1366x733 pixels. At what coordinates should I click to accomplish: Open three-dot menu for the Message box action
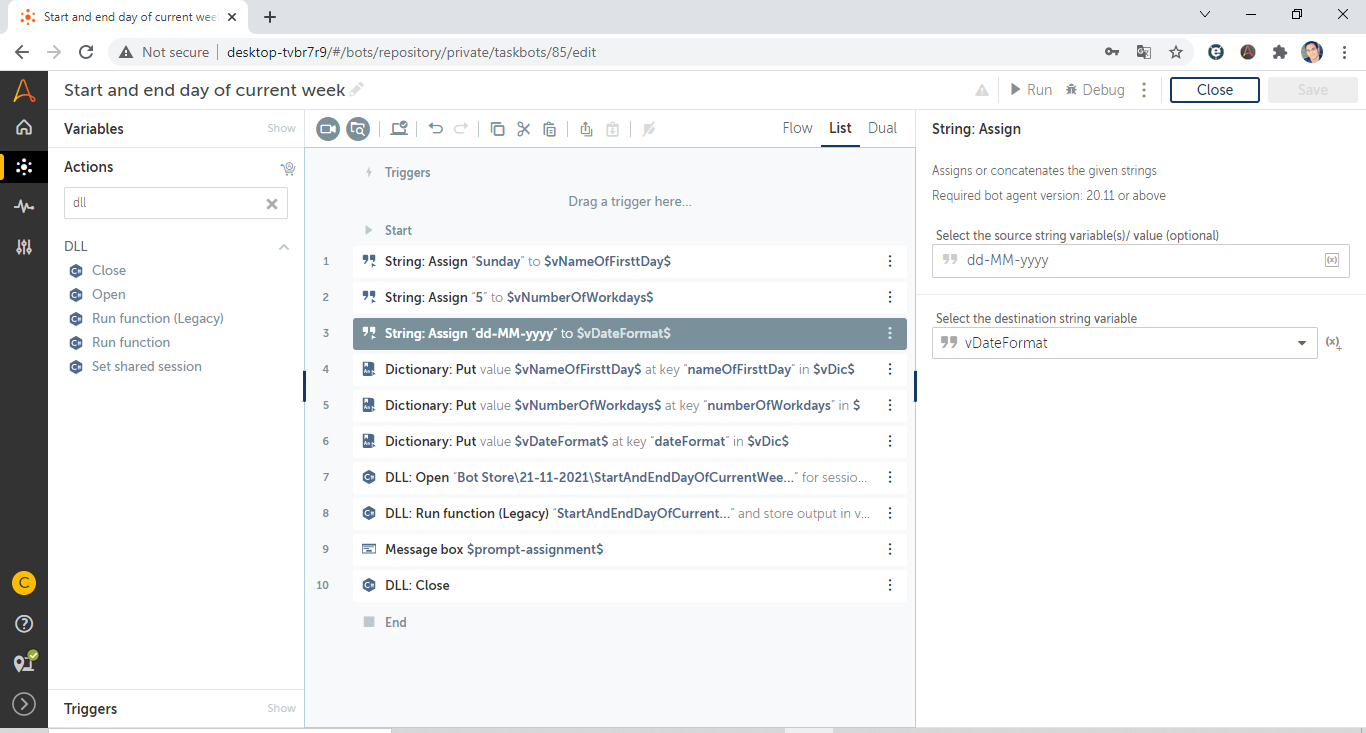coord(890,549)
